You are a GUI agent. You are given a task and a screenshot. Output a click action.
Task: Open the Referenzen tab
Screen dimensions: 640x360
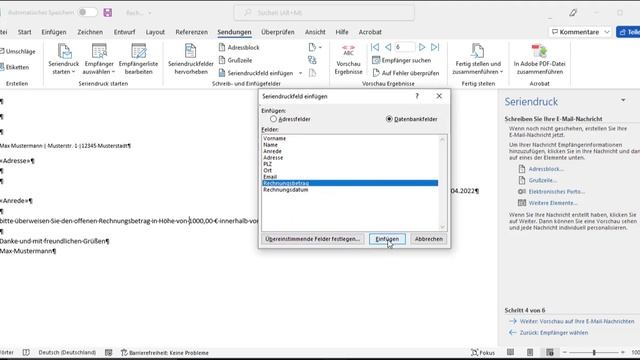click(191, 32)
